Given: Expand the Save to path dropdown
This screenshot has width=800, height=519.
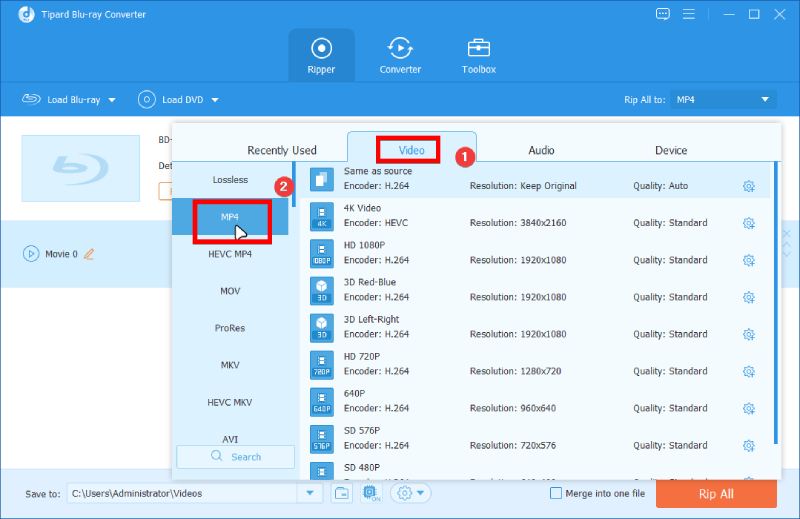Looking at the screenshot, I should click(x=310, y=493).
